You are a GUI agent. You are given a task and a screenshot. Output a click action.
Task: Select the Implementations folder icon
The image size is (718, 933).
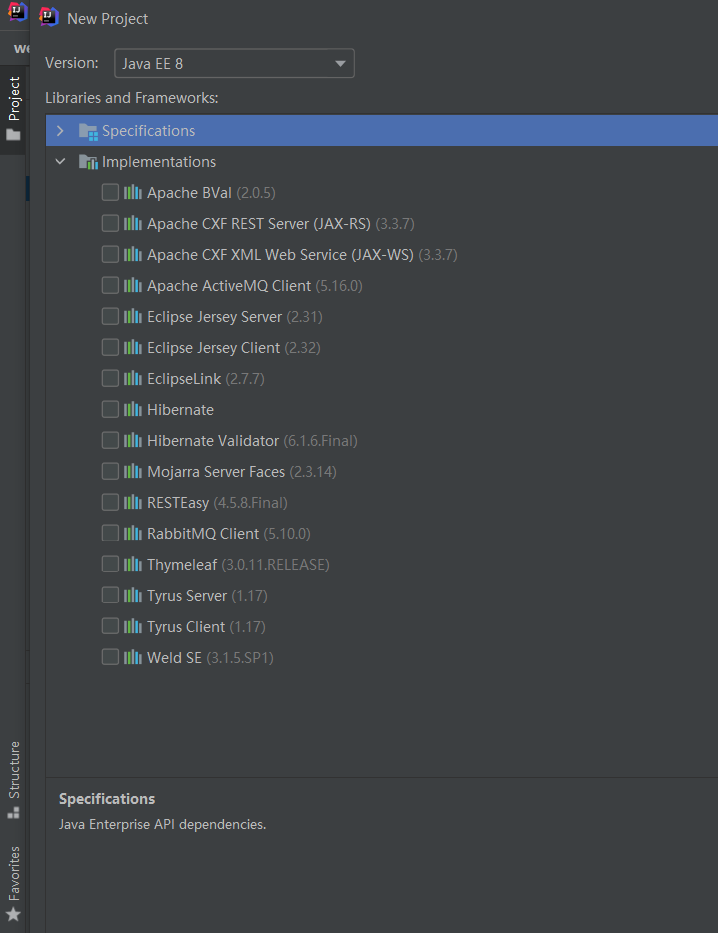[88, 162]
